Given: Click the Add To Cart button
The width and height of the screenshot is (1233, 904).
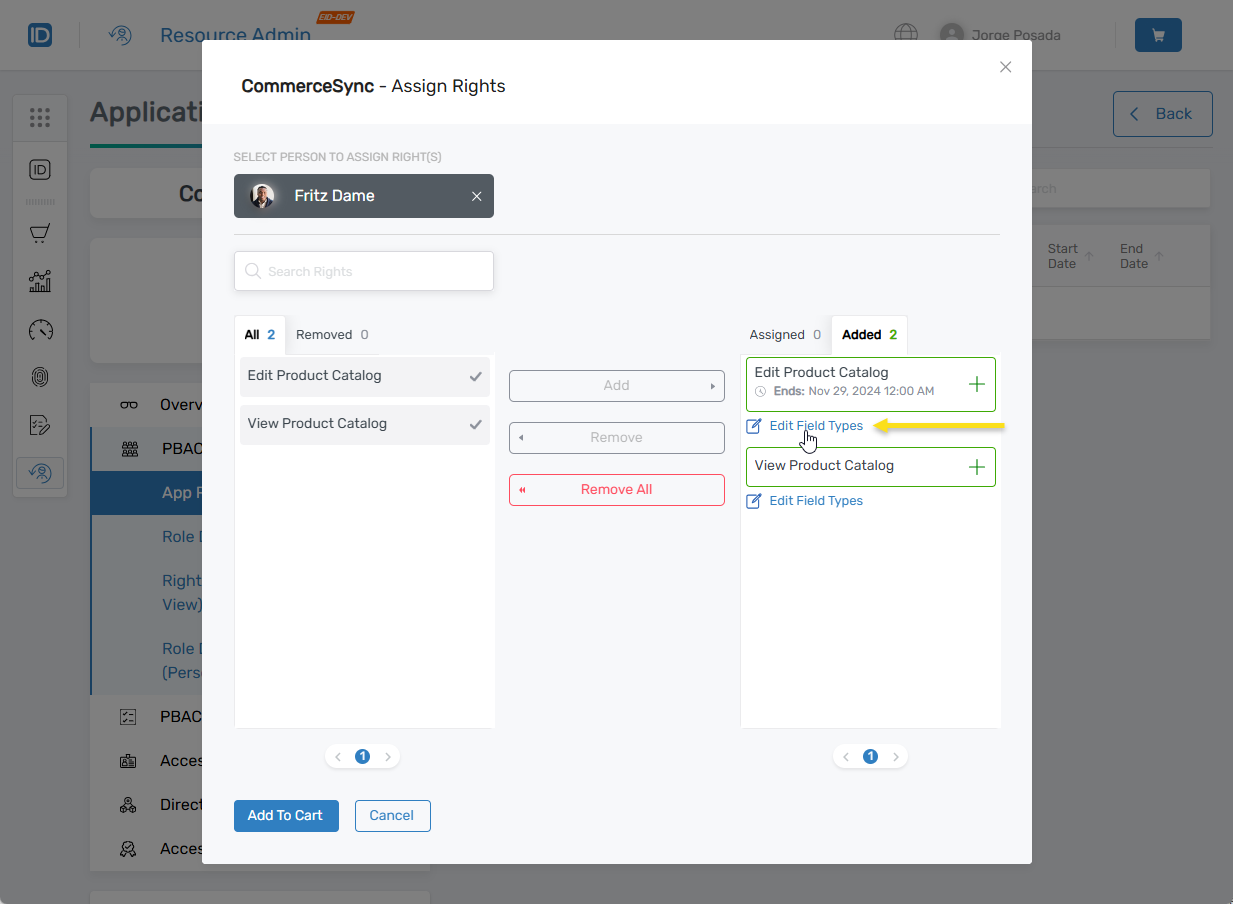Looking at the screenshot, I should click(286, 816).
